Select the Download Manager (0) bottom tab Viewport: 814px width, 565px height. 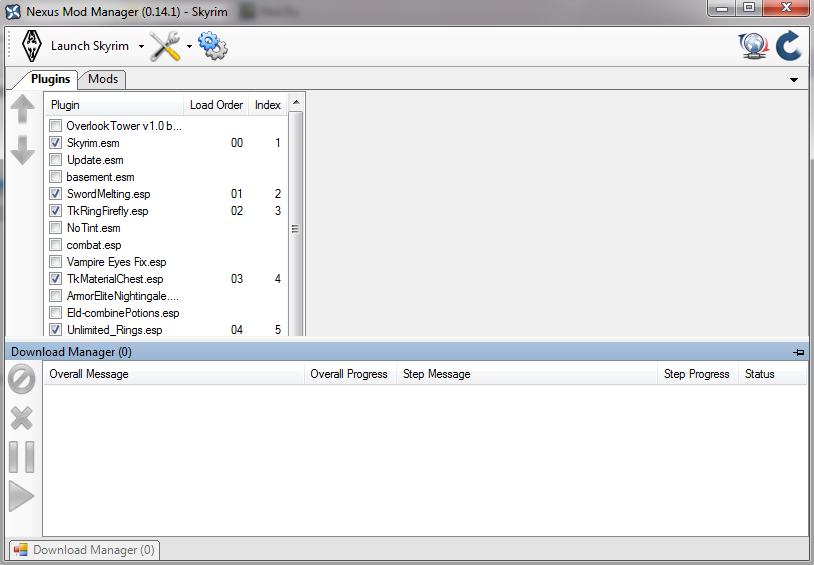pyautogui.click(x=85, y=550)
